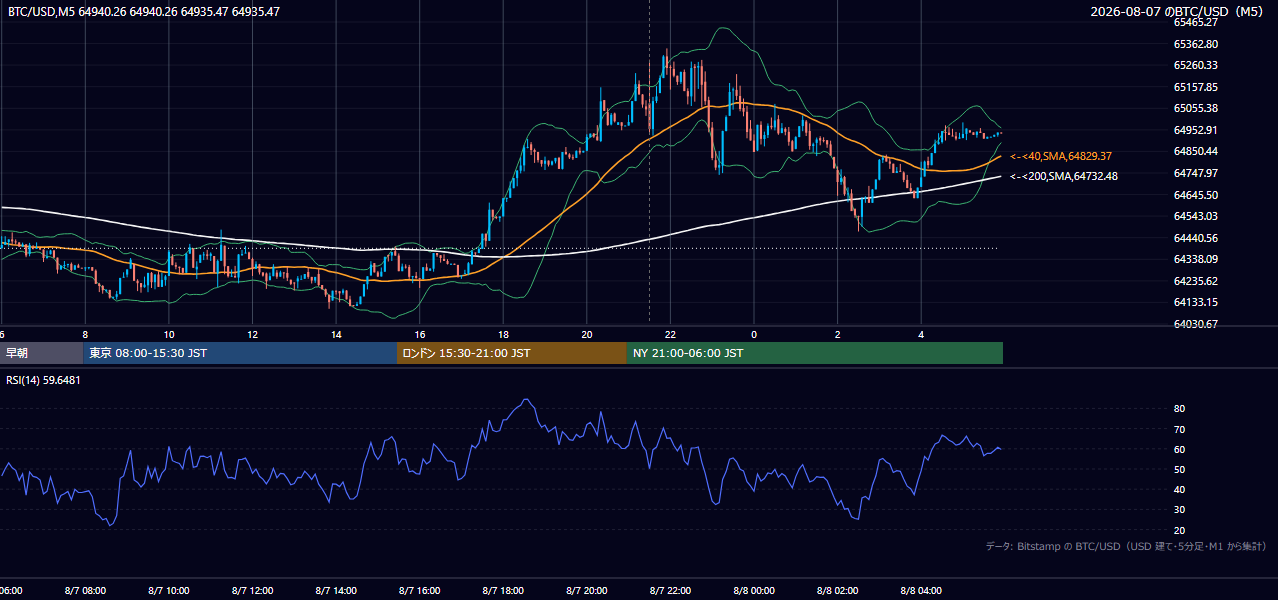Click the hour 0 tick above session bars

754,334
